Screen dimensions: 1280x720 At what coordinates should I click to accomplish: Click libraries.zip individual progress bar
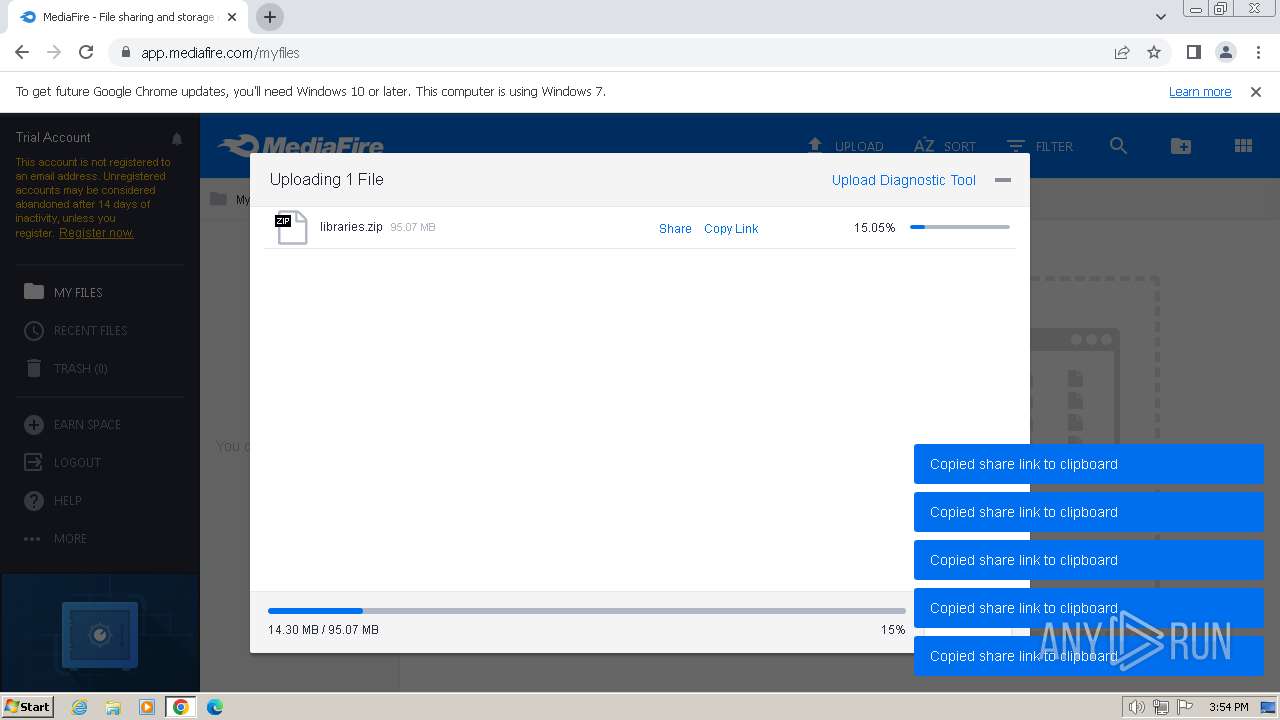click(960, 227)
